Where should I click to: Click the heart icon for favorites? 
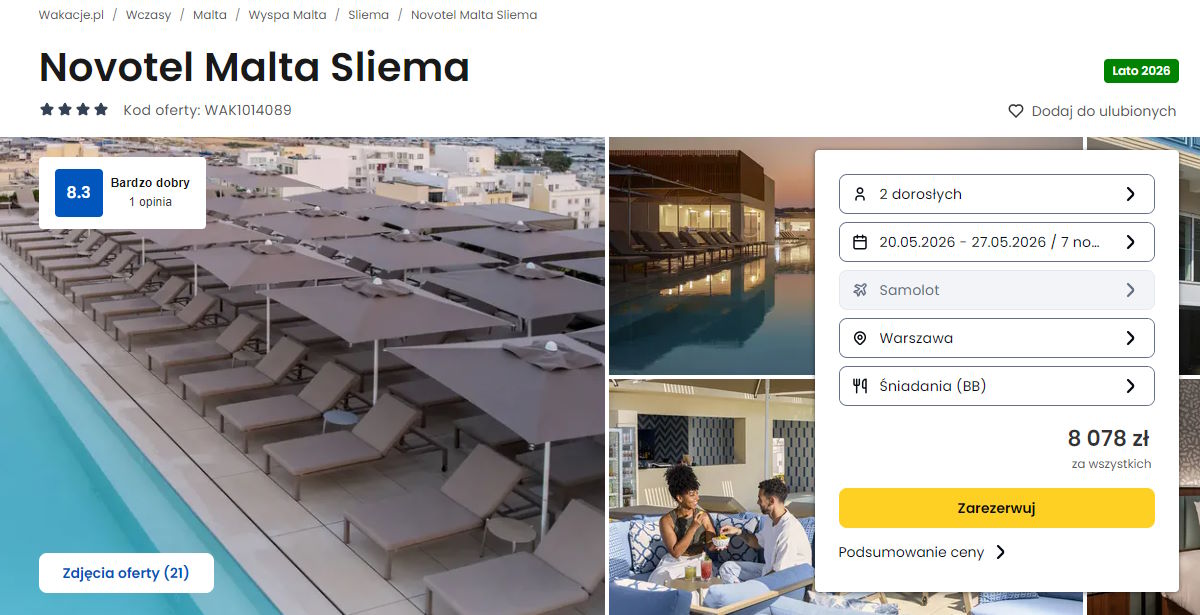click(x=1016, y=111)
